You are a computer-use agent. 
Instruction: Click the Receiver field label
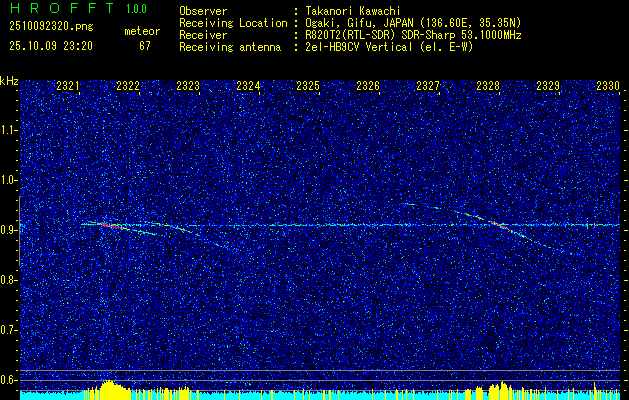point(203,35)
